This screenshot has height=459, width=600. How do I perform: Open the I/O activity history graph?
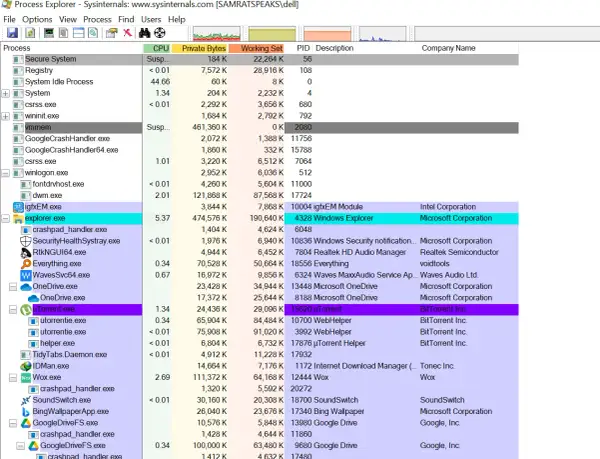click(x=382, y=34)
